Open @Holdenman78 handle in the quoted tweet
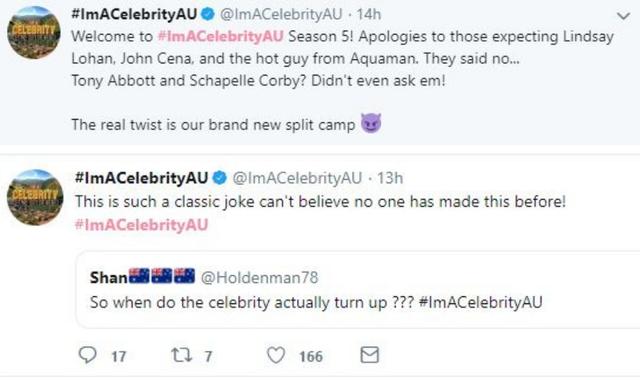This screenshot has height=384, width=640. click(260, 277)
